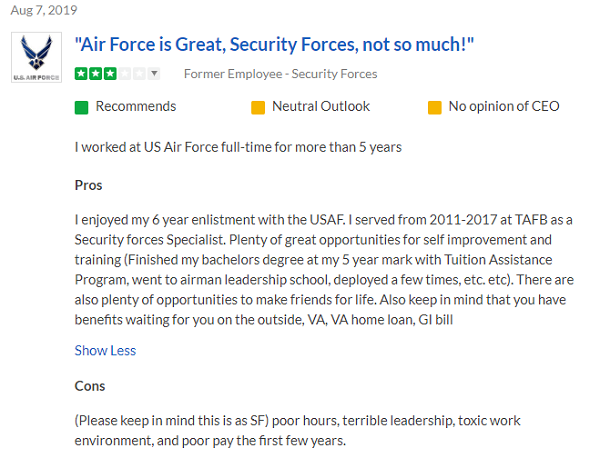Viewport: 600px width, 458px height.
Task: Click the "No opinion of CEO" label
Action: coord(503,107)
